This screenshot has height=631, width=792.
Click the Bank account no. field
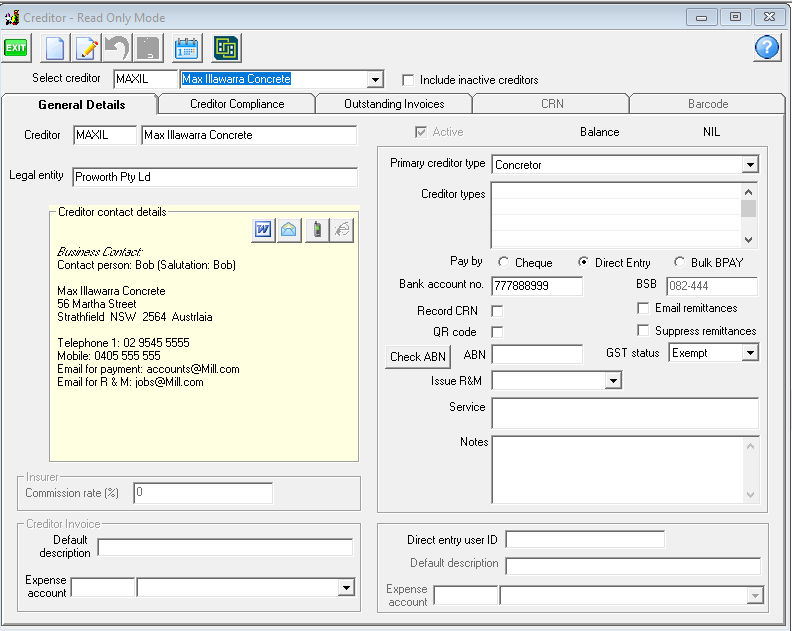coord(537,287)
